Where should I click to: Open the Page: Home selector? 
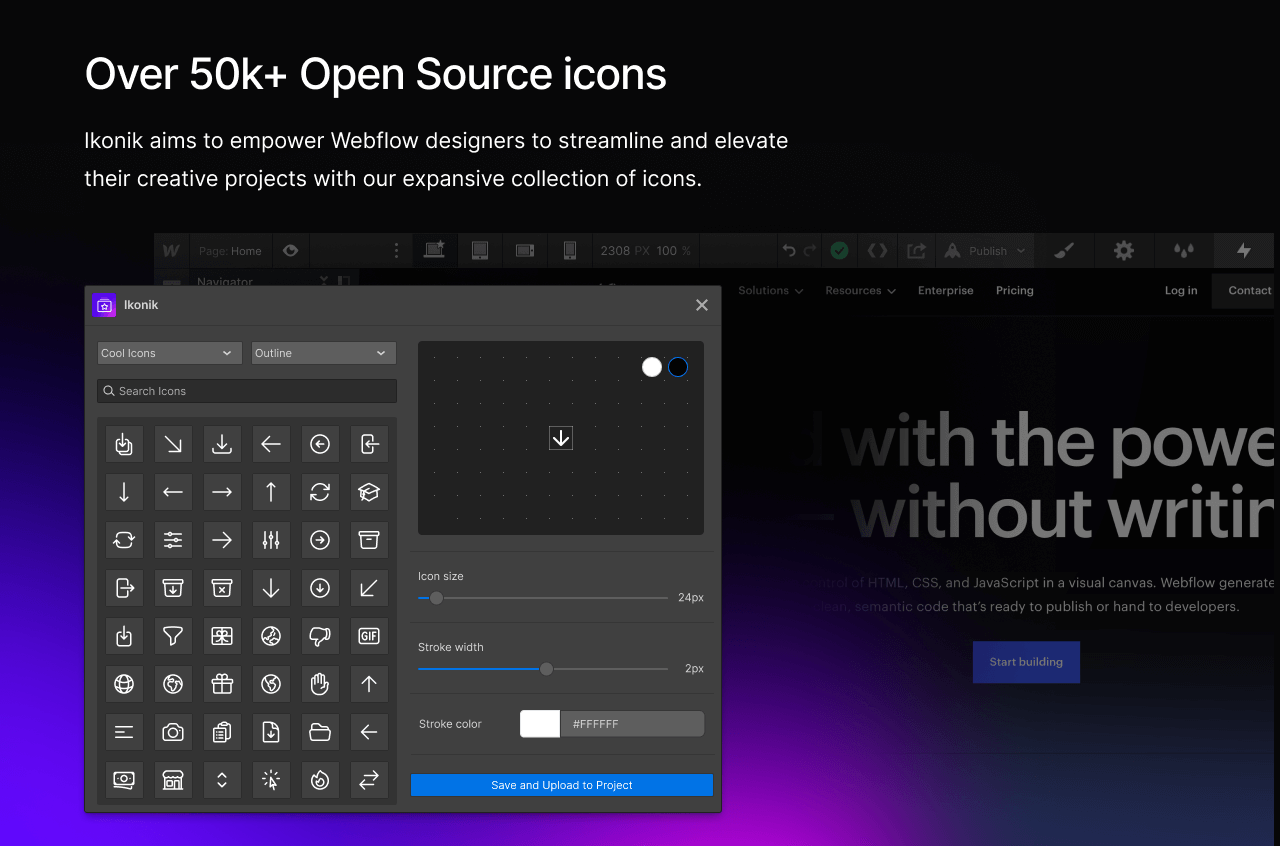point(230,251)
